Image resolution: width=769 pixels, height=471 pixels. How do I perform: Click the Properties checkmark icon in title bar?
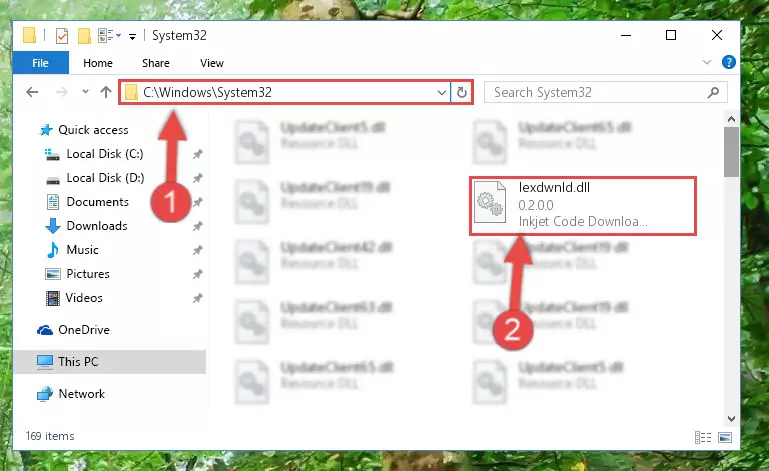tap(62, 36)
